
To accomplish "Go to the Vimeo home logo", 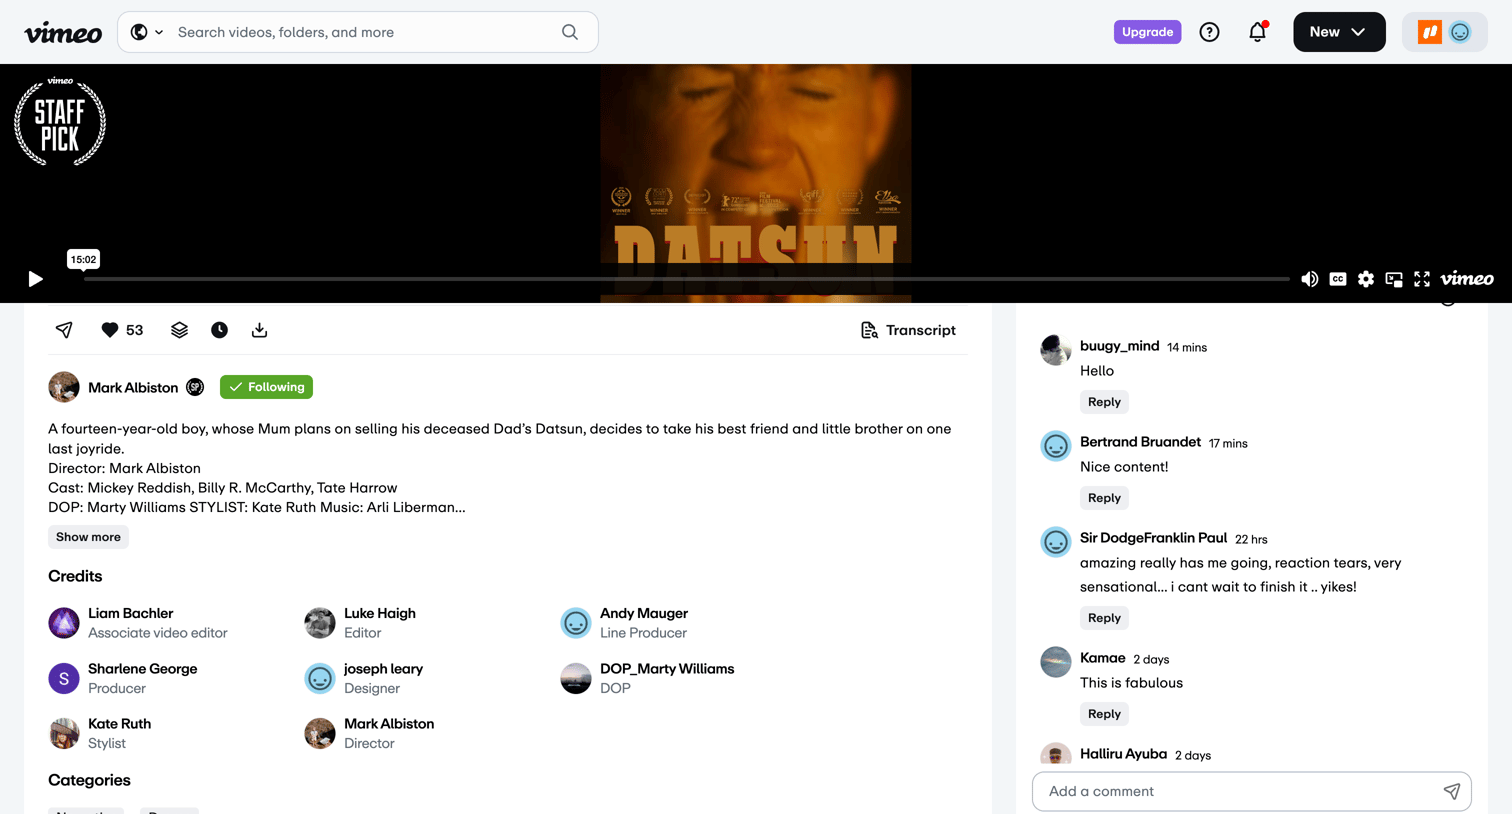I will (x=63, y=33).
